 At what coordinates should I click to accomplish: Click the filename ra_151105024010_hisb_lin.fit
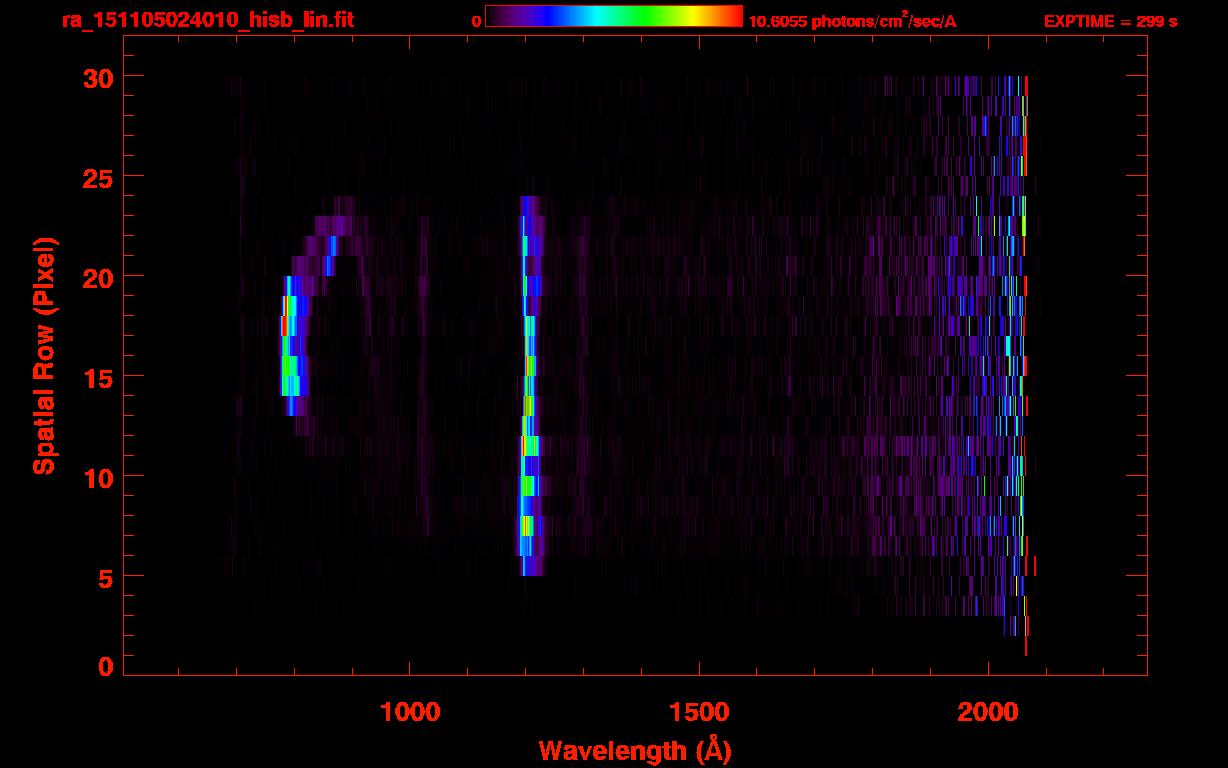(x=206, y=20)
